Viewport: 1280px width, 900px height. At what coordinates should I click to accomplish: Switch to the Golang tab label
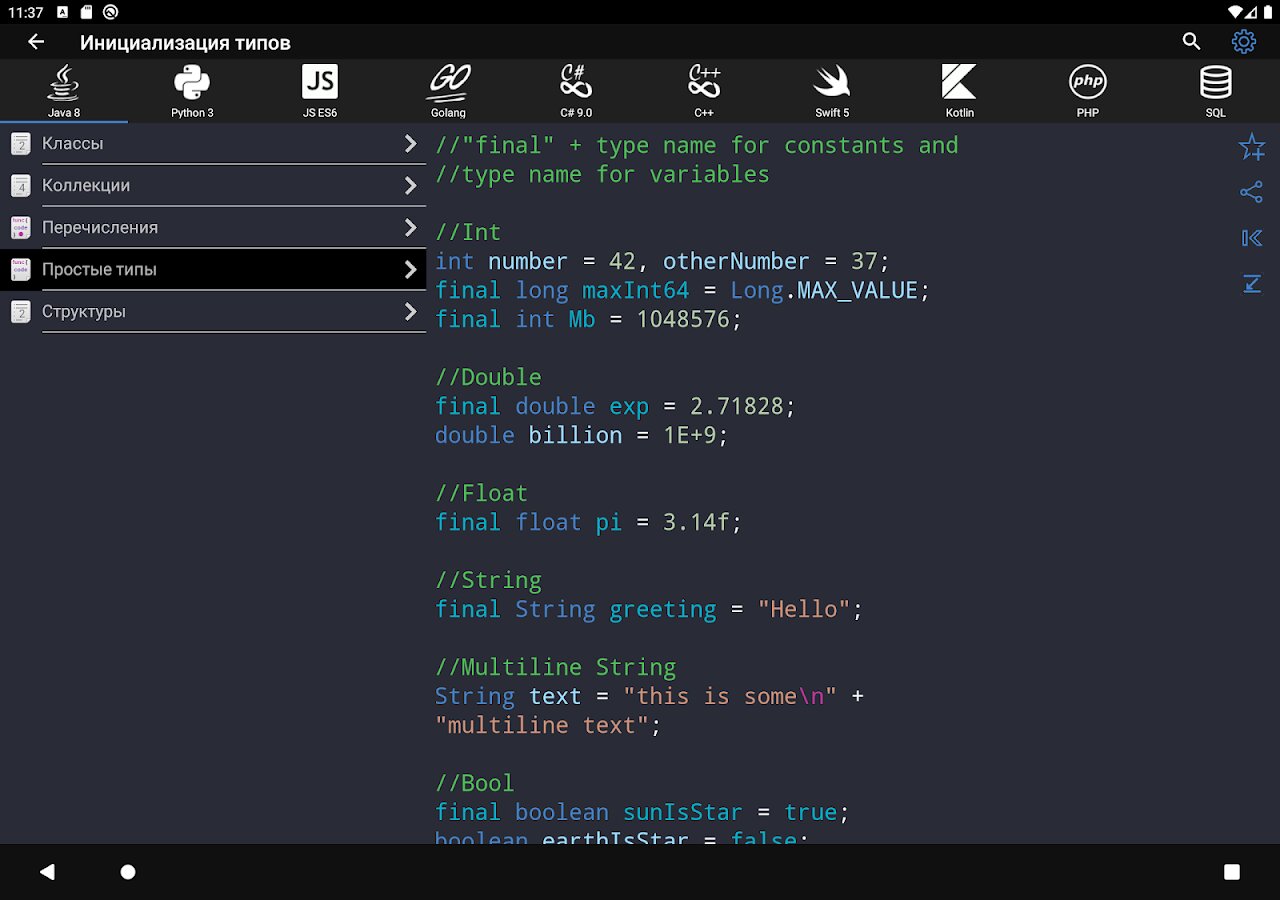click(448, 113)
